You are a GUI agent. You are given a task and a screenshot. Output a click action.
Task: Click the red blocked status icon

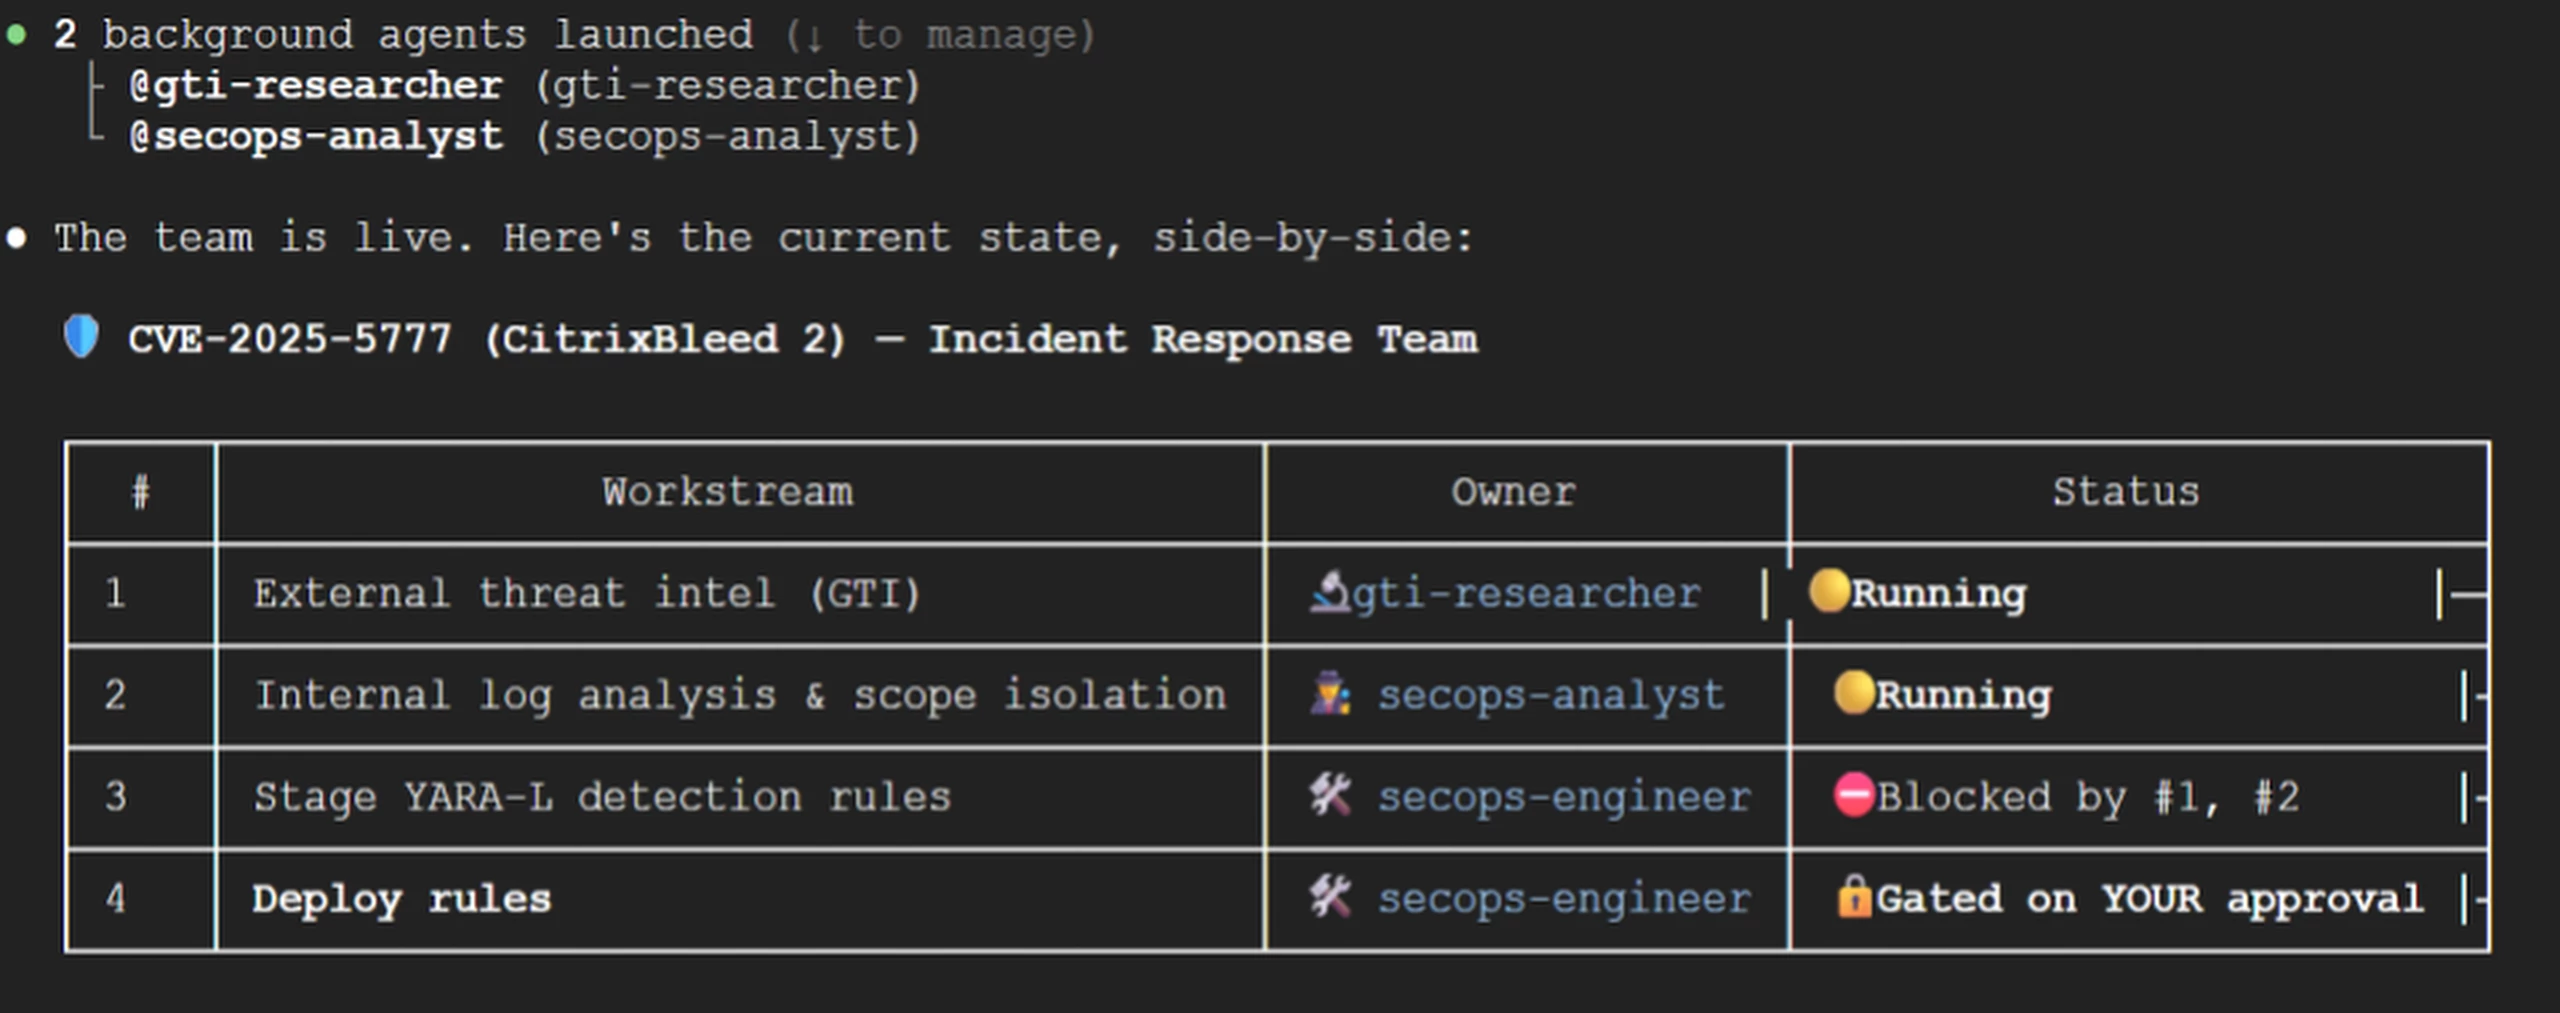(x=1854, y=796)
